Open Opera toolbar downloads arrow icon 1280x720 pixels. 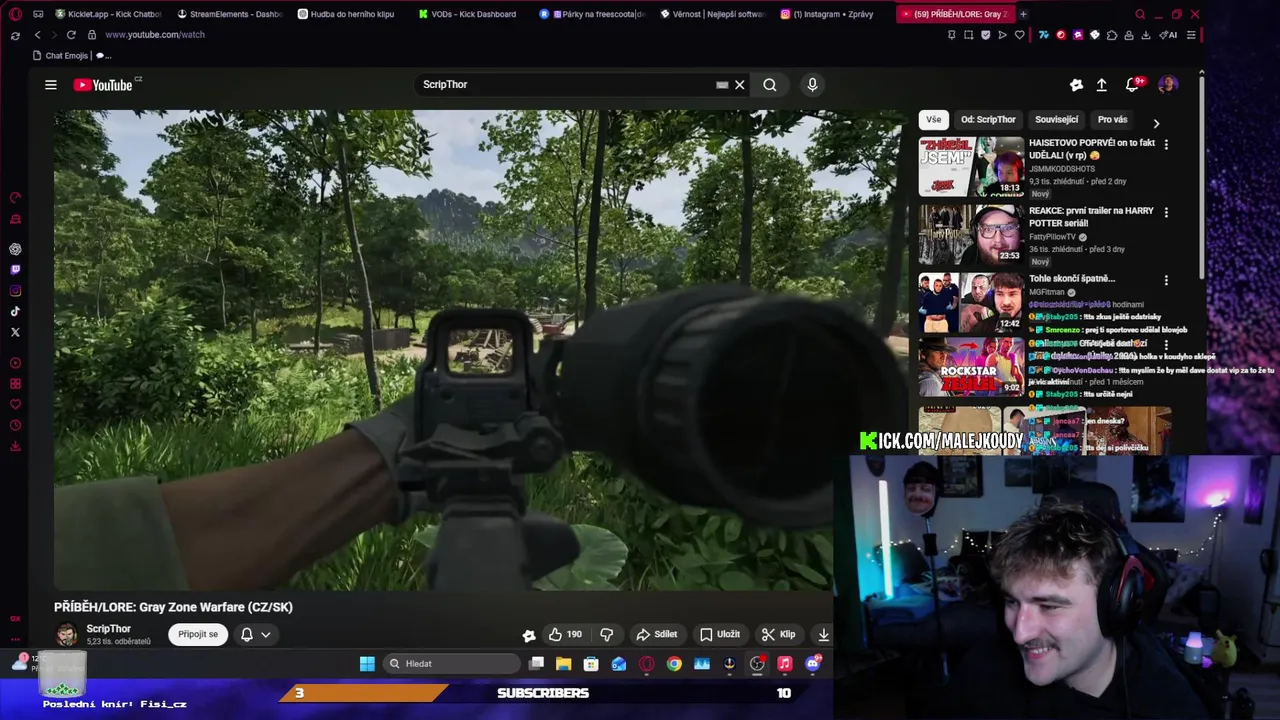(x=1147, y=35)
